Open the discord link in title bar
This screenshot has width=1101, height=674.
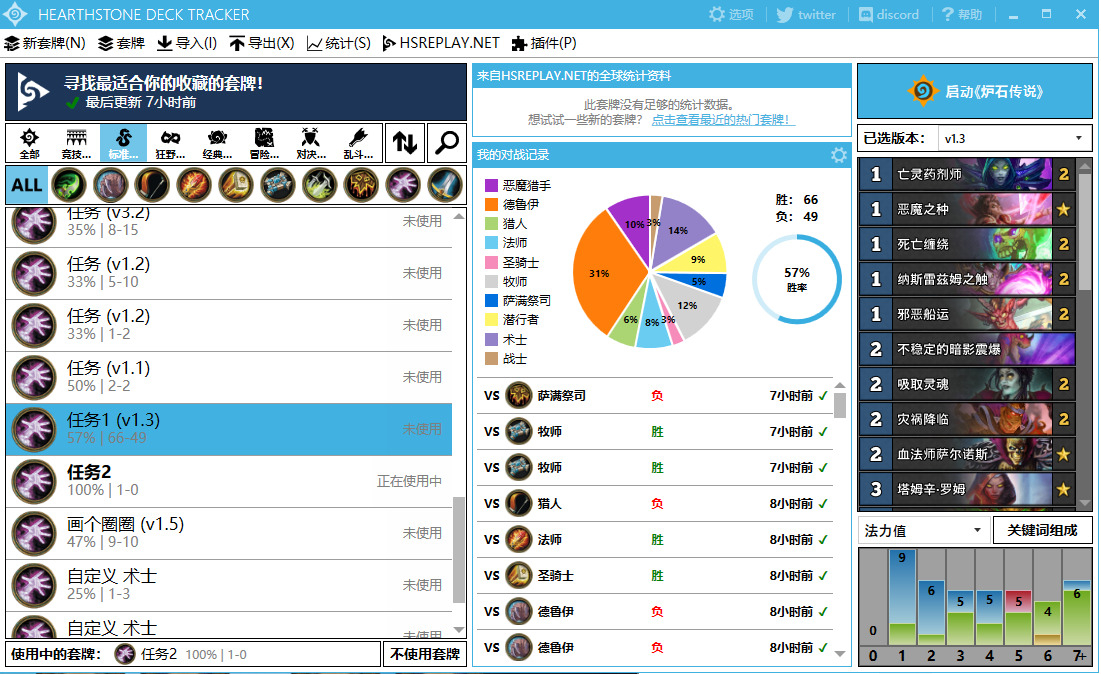(x=888, y=14)
